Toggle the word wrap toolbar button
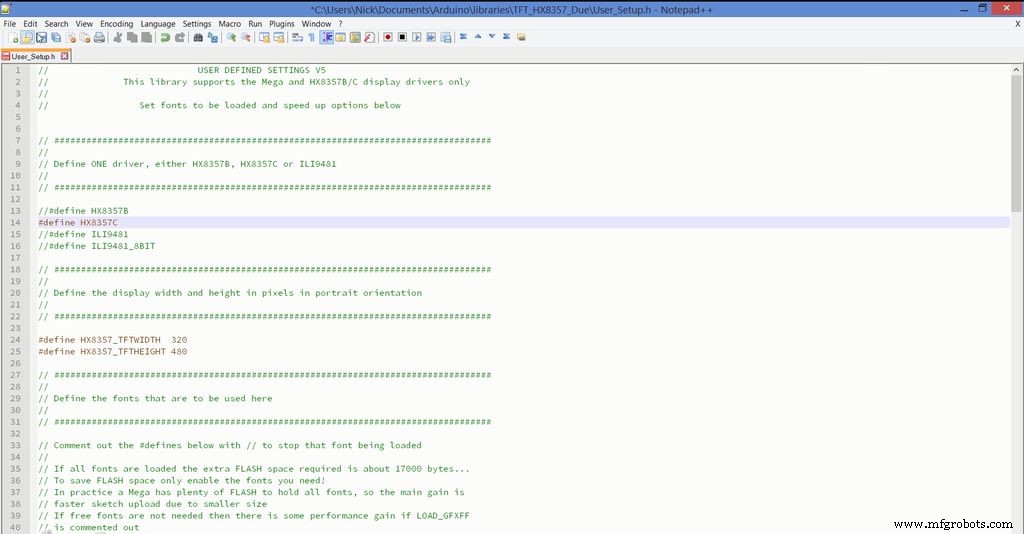This screenshot has height=534, width=1024. [x=297, y=38]
